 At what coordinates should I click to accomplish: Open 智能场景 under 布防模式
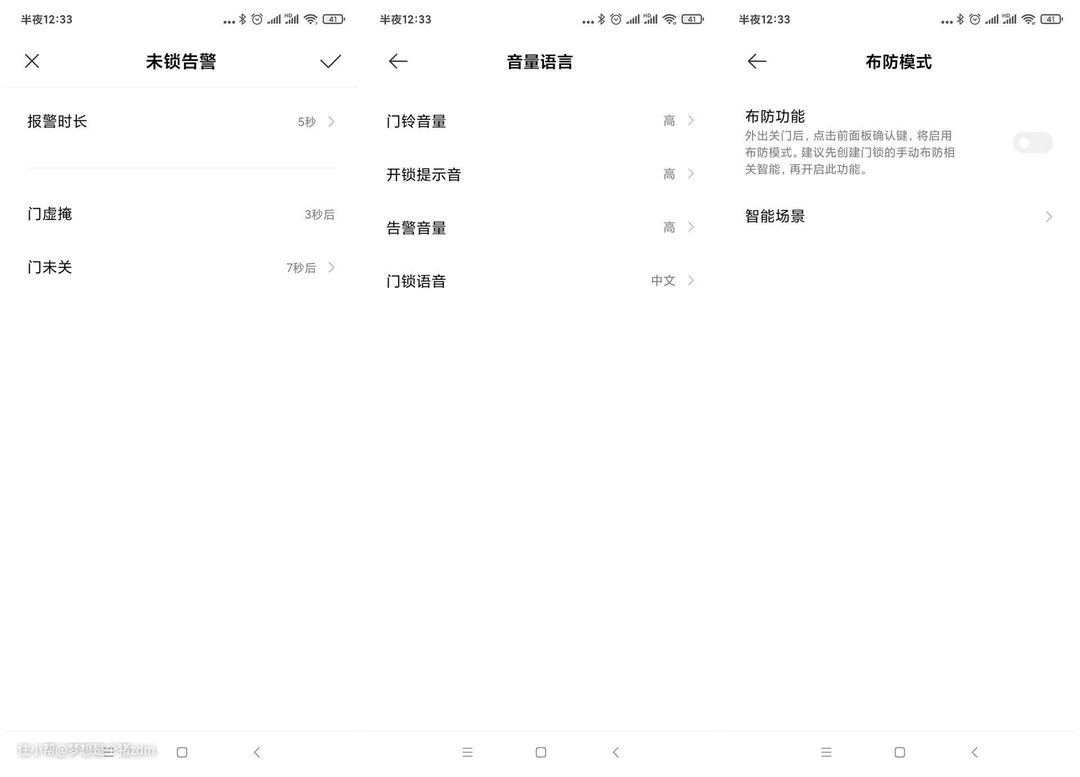pos(898,216)
